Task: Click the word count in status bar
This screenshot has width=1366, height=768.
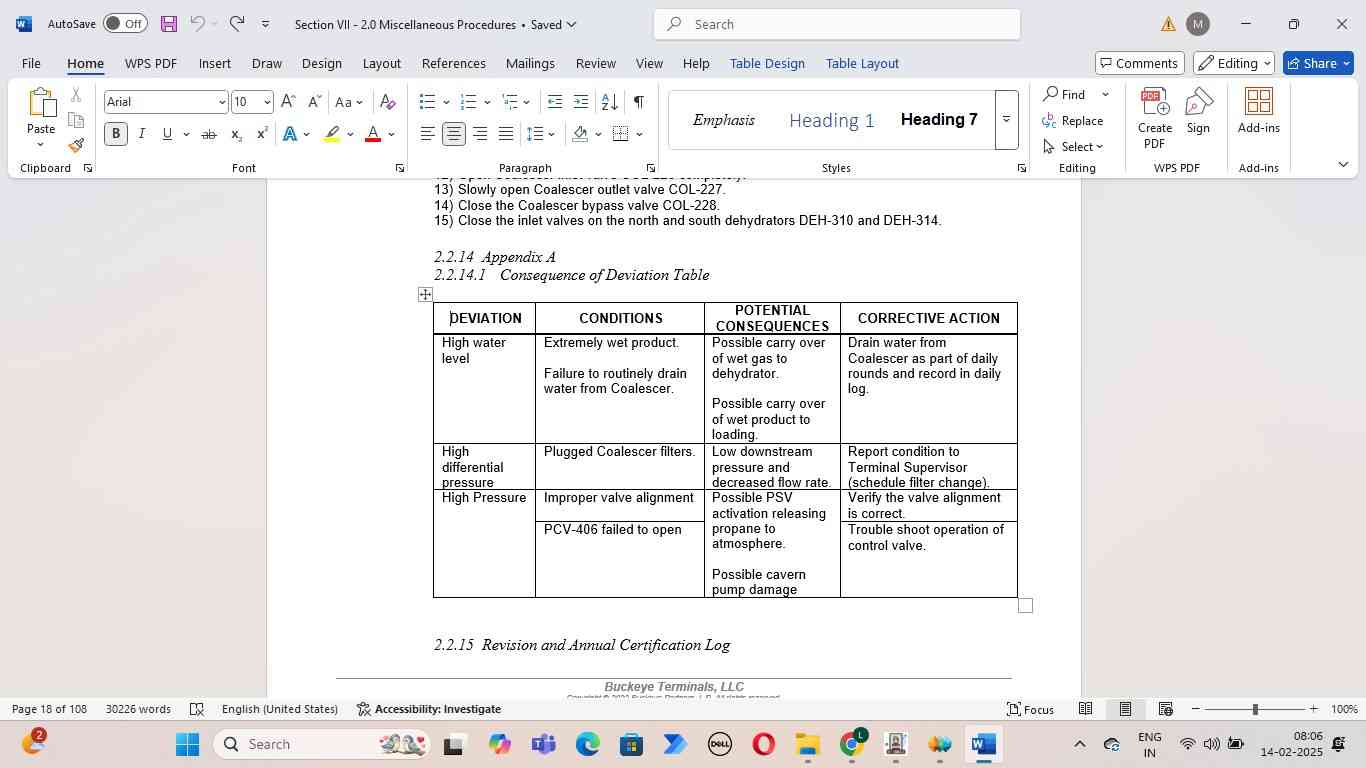Action: tap(138, 709)
